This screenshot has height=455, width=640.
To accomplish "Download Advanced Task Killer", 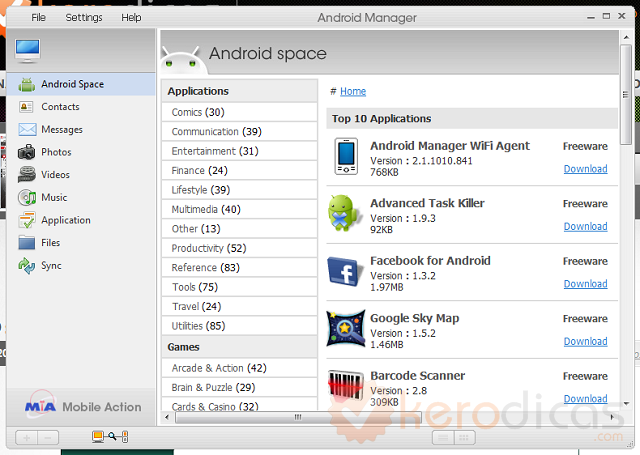I will click(585, 226).
